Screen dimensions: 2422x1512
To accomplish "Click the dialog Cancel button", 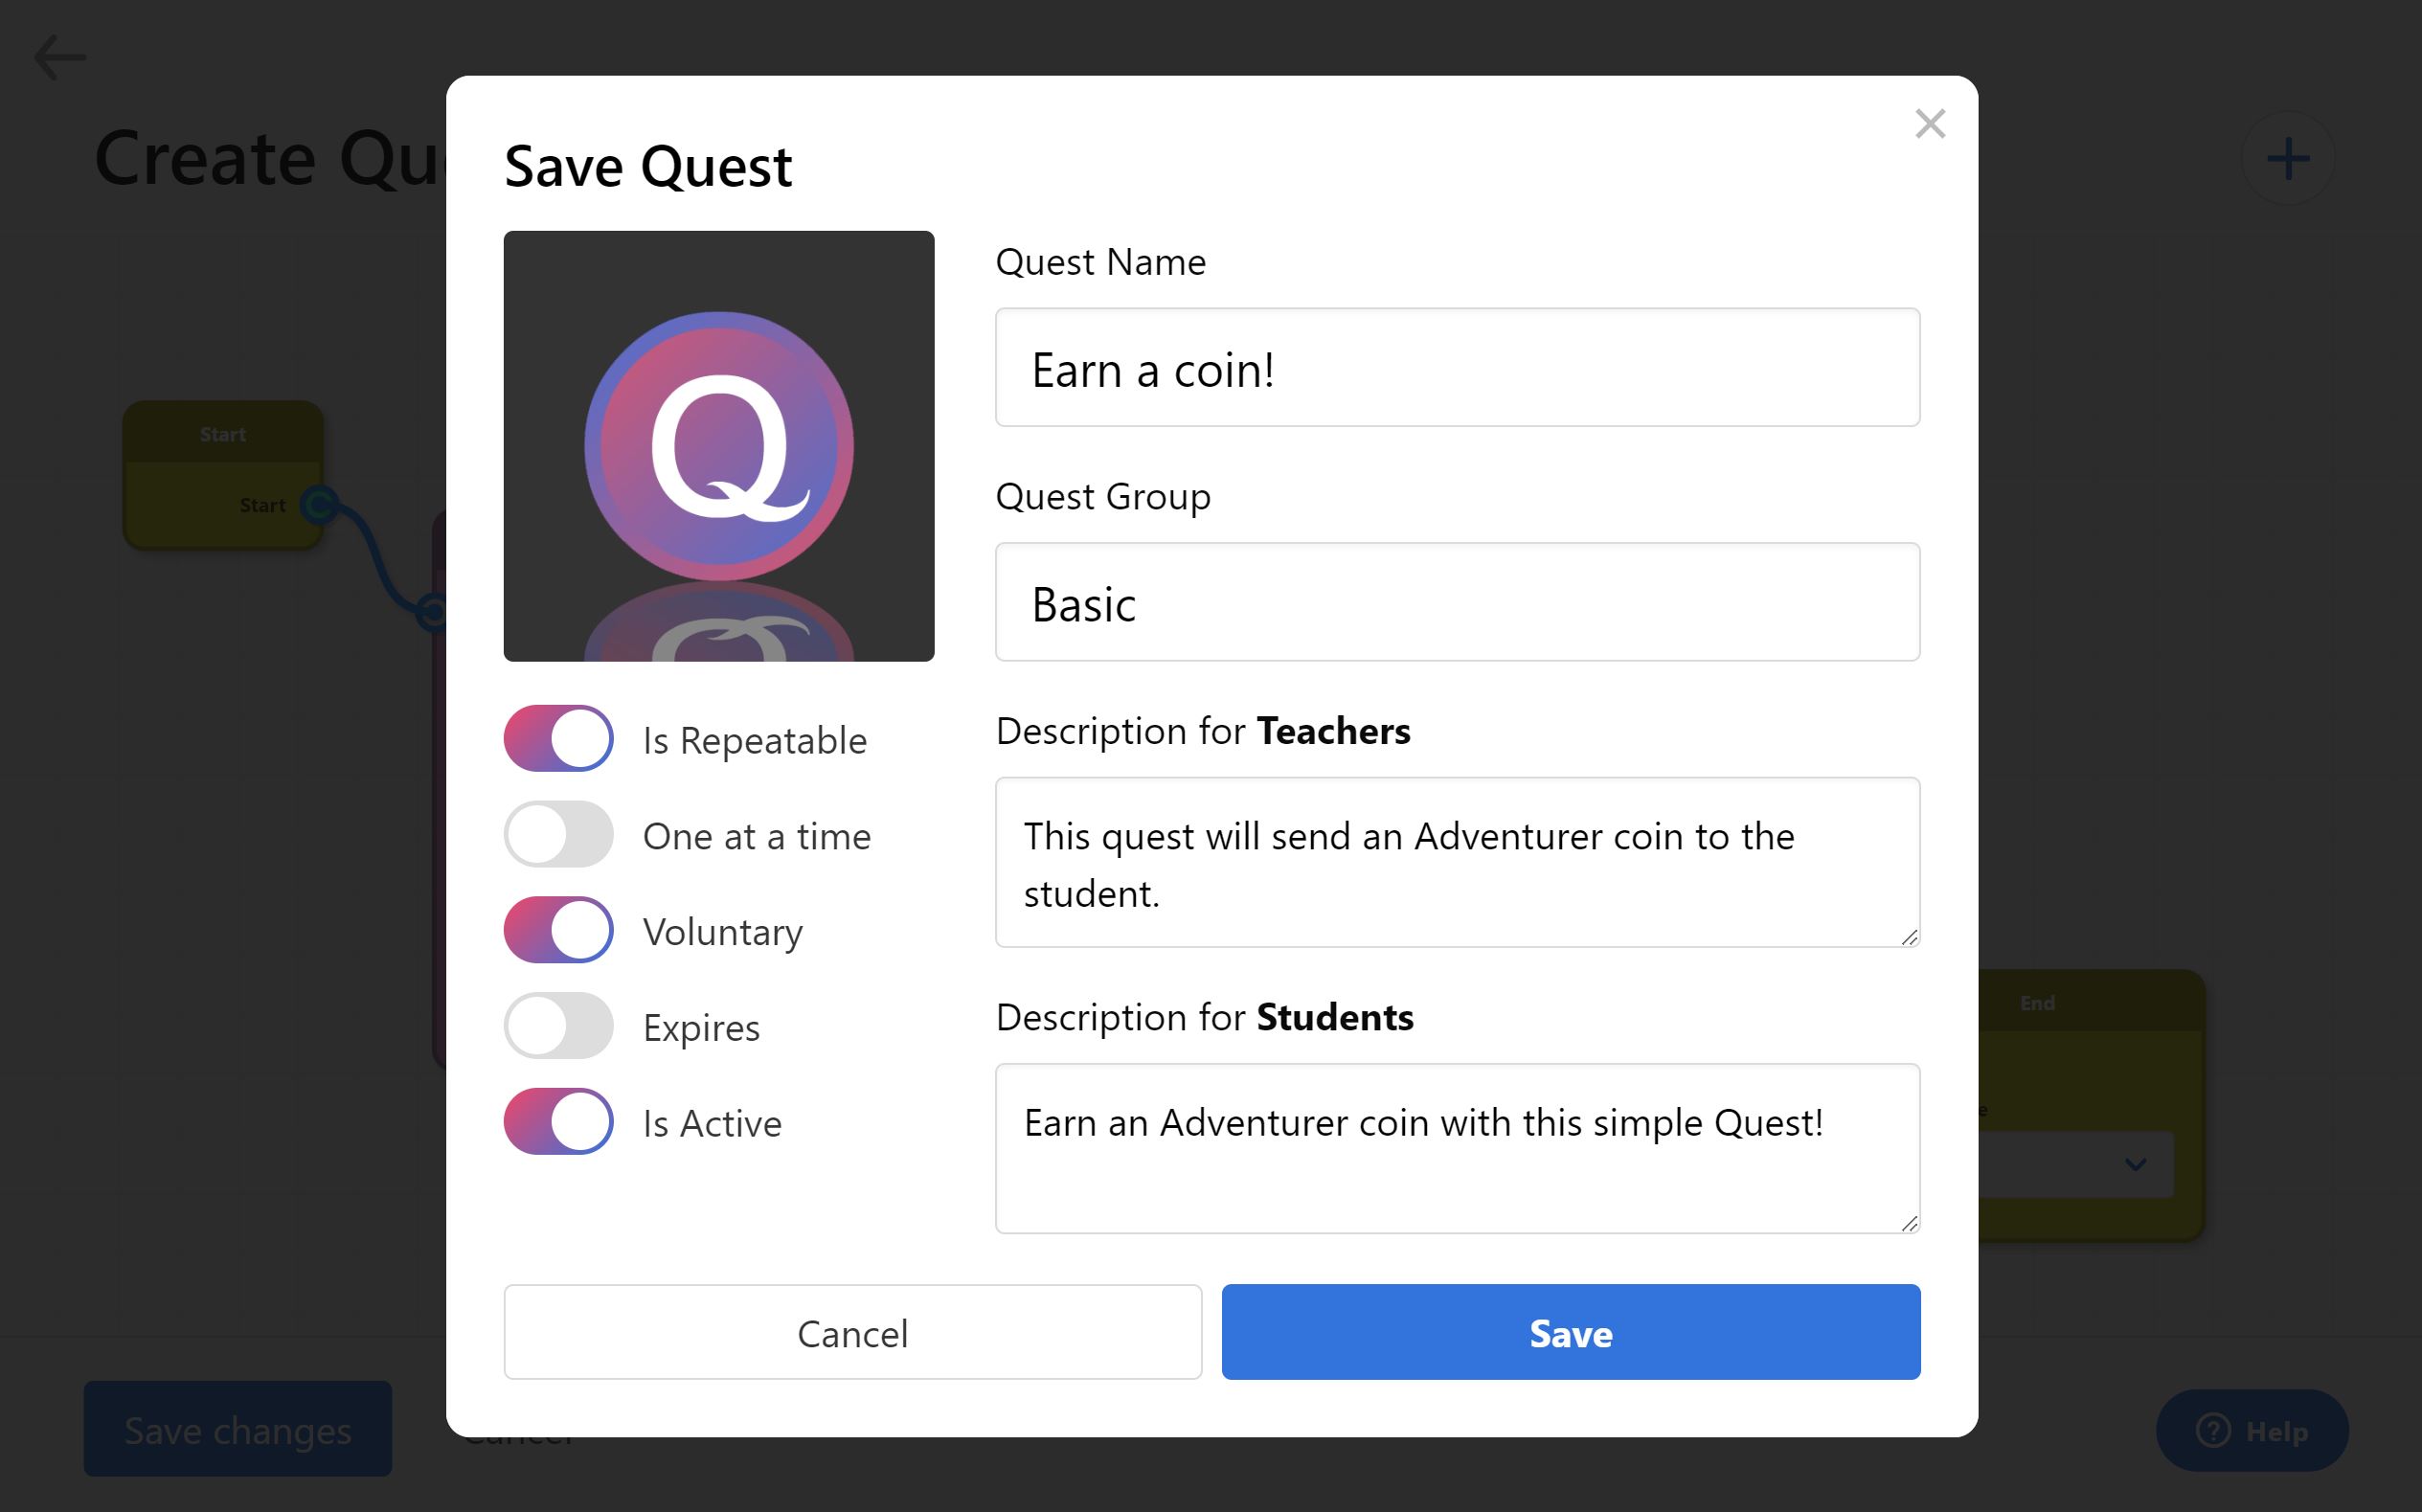I will (x=853, y=1332).
